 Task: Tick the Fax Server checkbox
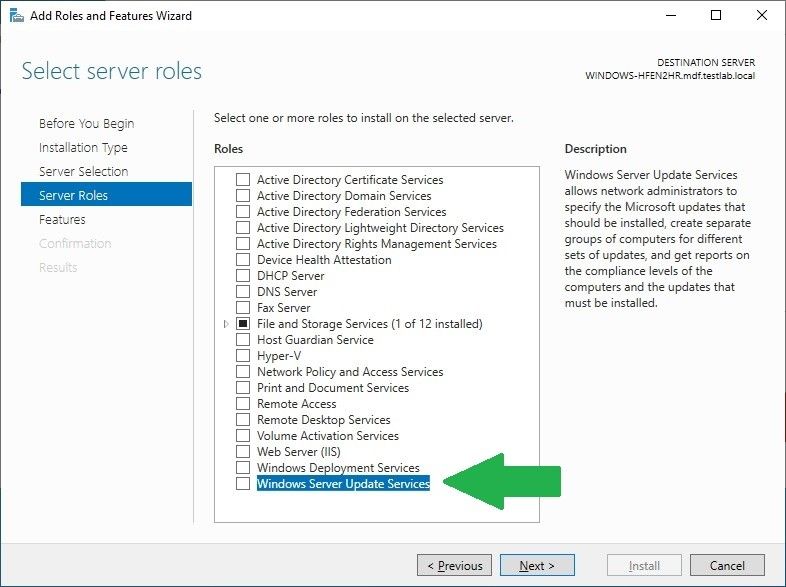[x=243, y=308]
